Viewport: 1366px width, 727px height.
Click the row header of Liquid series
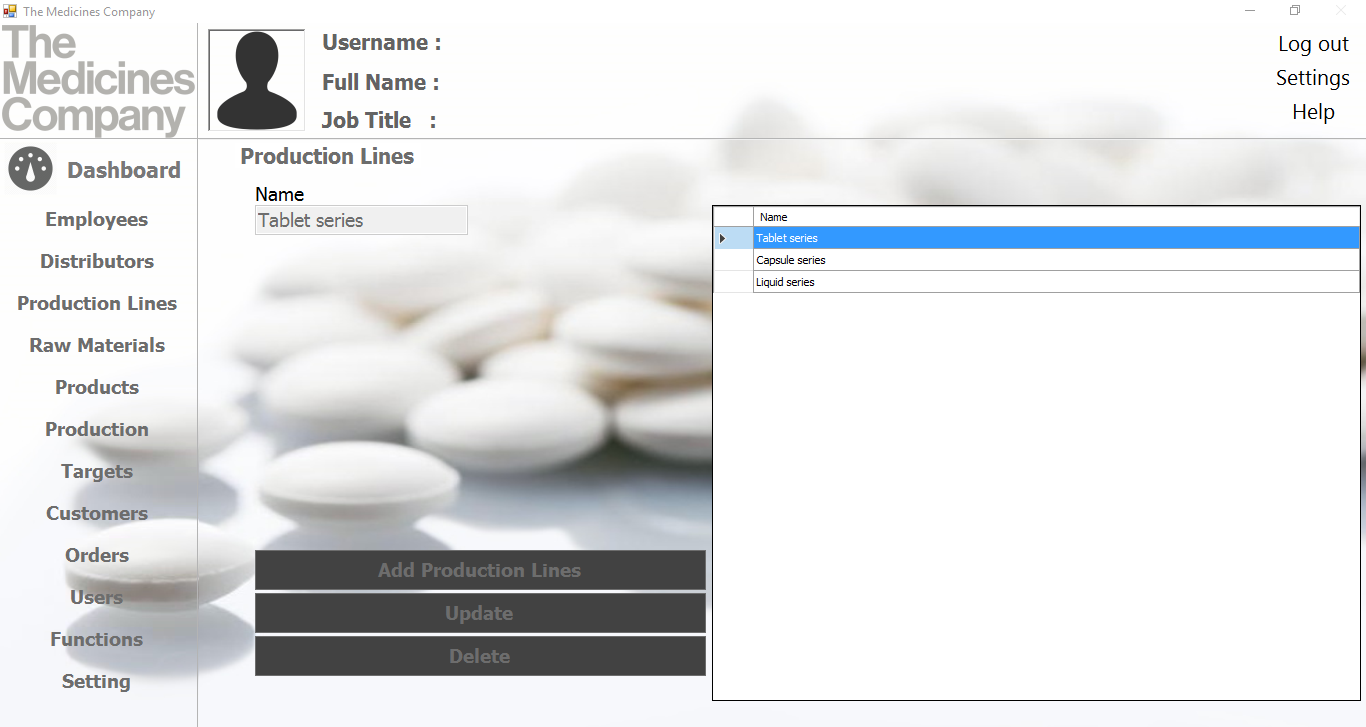pos(733,282)
